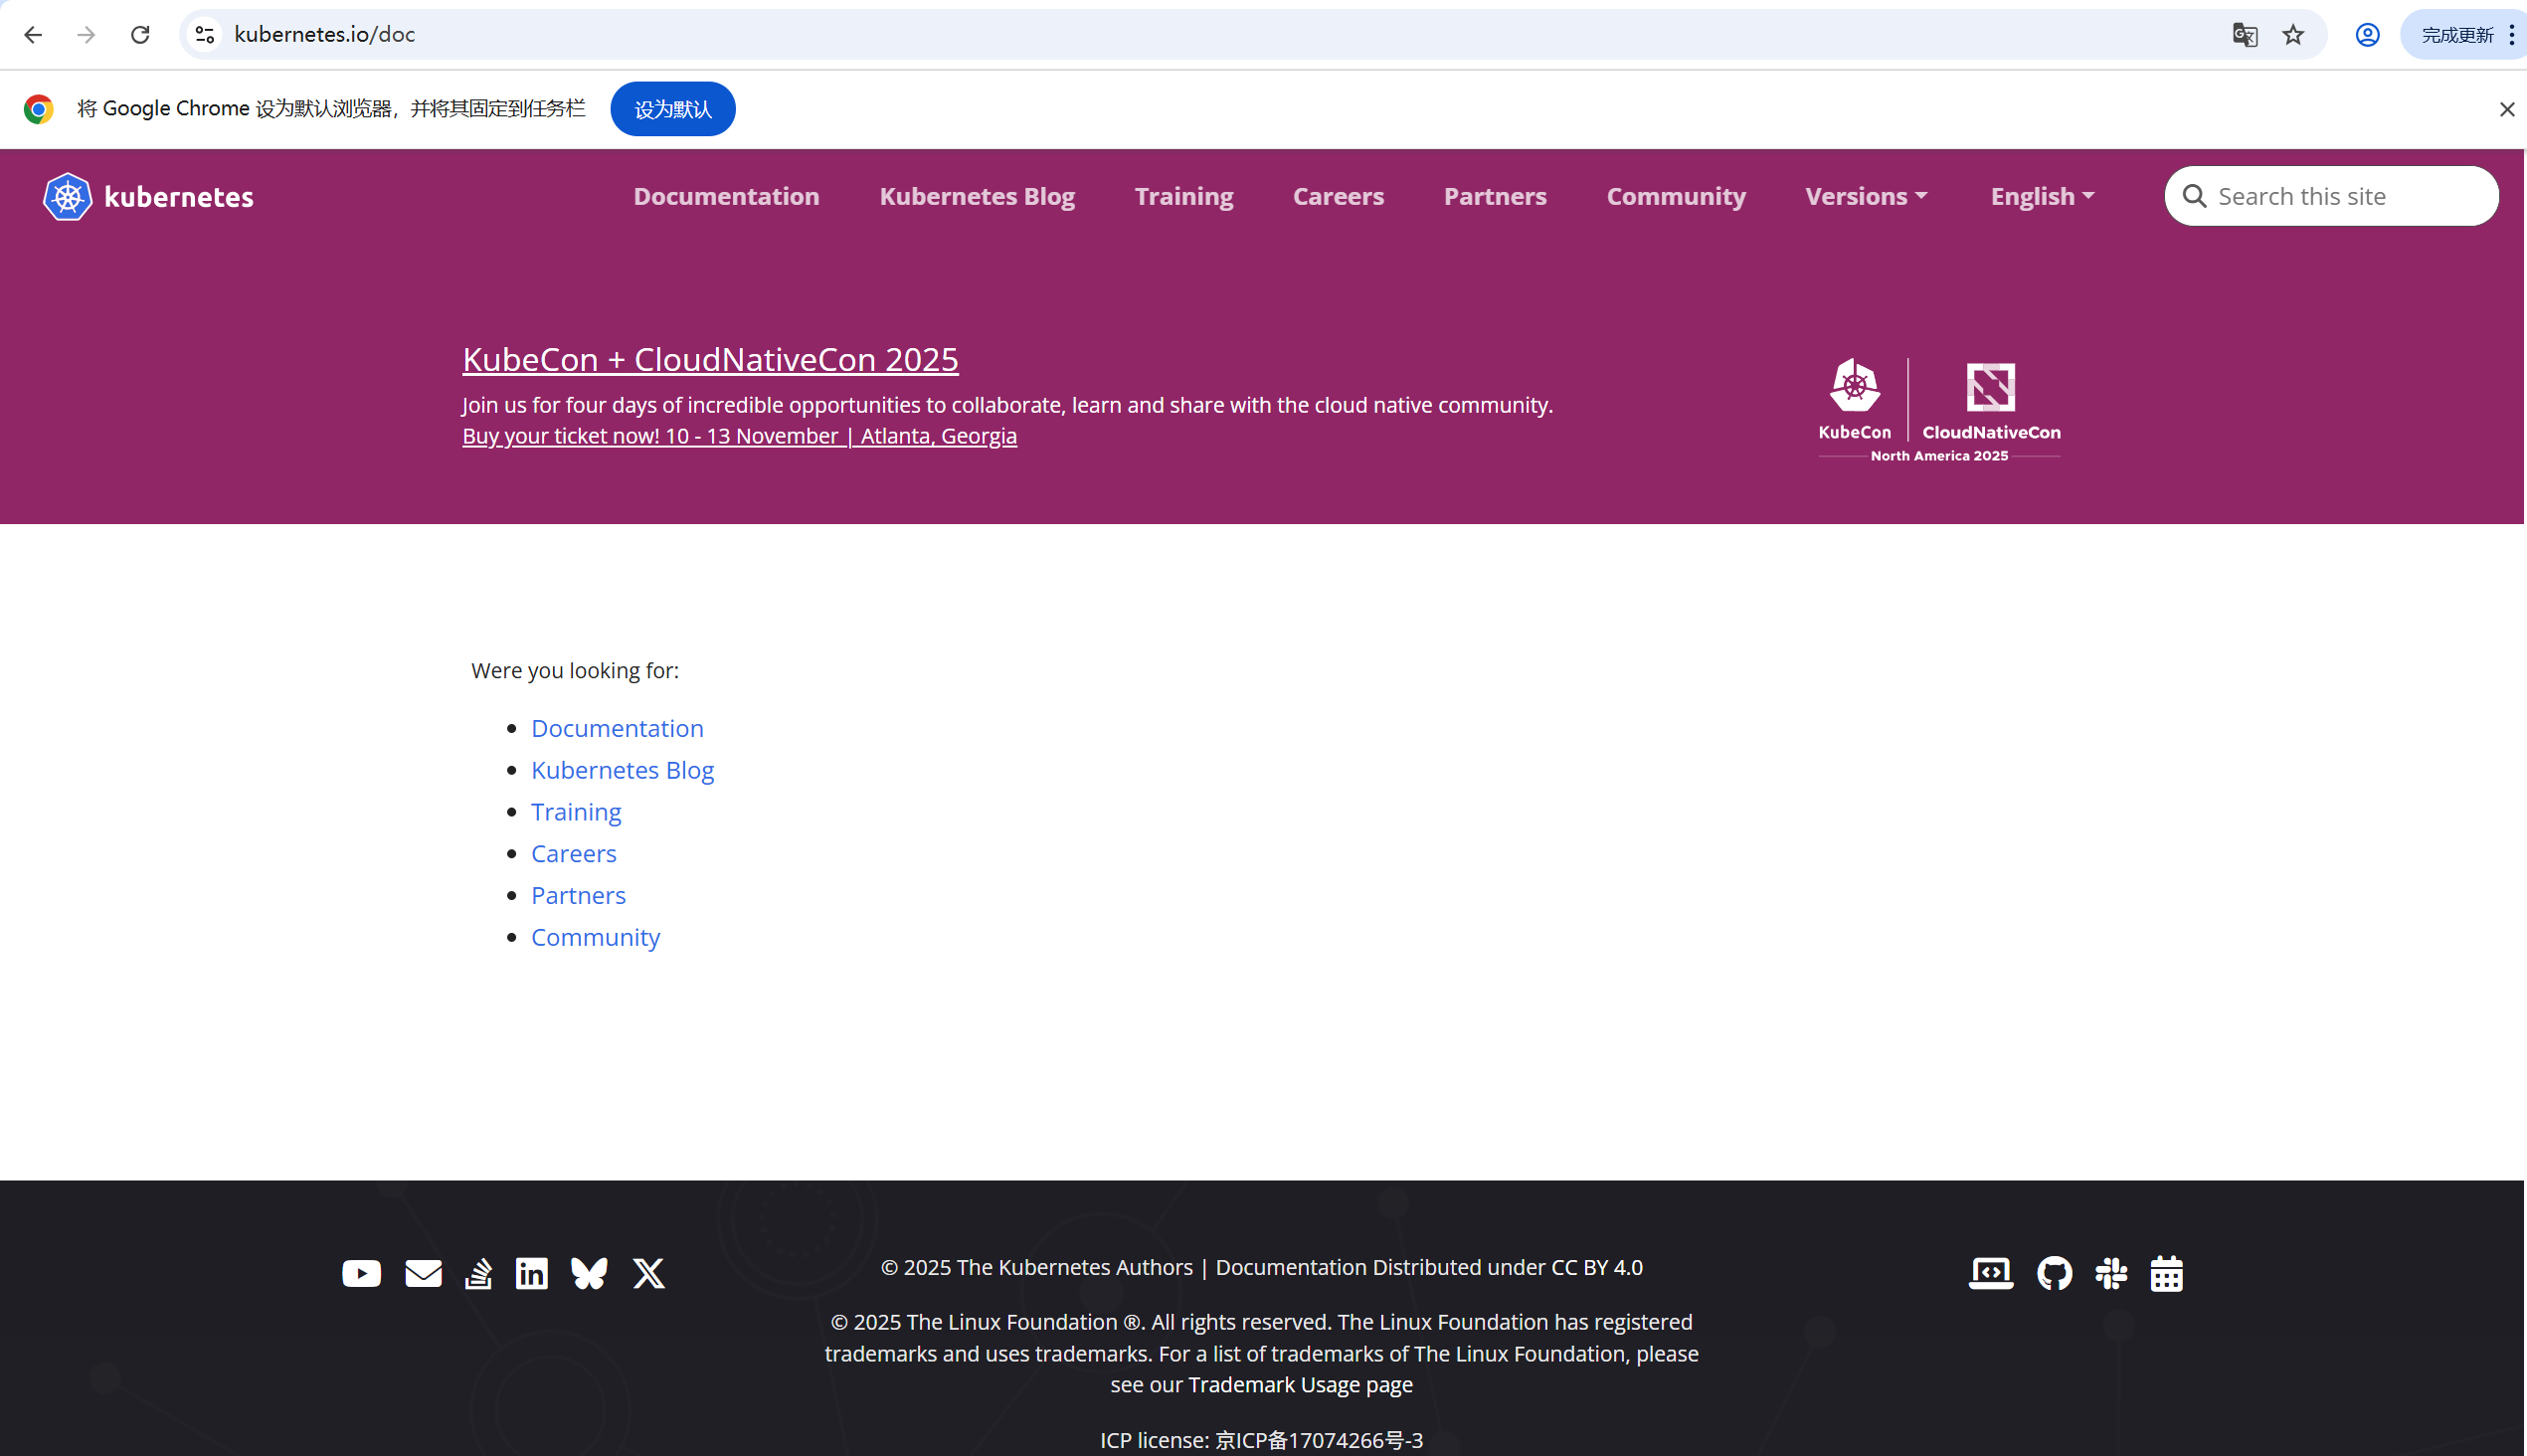
Task: Expand the English language dropdown
Action: pyautogui.click(x=2042, y=196)
